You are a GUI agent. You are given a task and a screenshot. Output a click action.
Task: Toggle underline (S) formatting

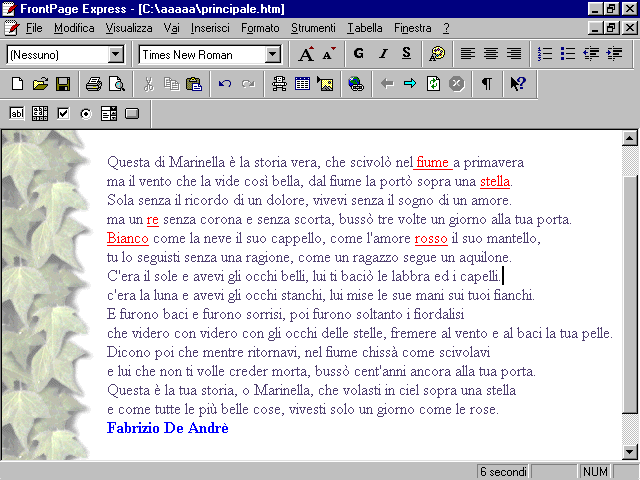pyautogui.click(x=406, y=54)
